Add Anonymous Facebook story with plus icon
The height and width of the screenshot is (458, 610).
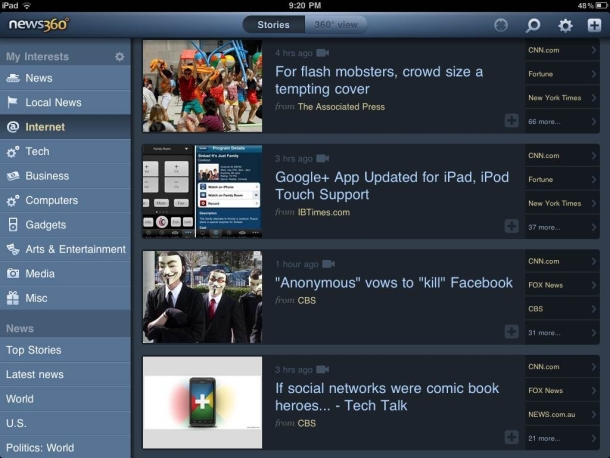pyautogui.click(x=511, y=332)
